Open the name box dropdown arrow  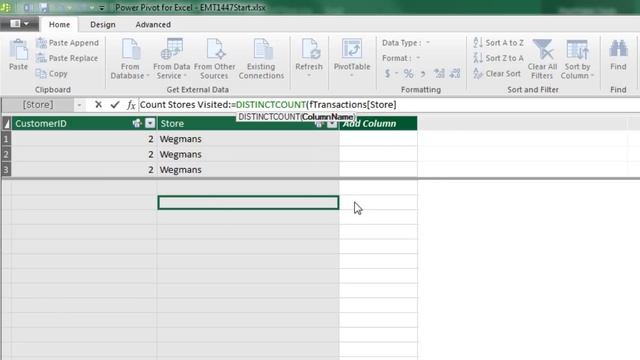(79, 105)
